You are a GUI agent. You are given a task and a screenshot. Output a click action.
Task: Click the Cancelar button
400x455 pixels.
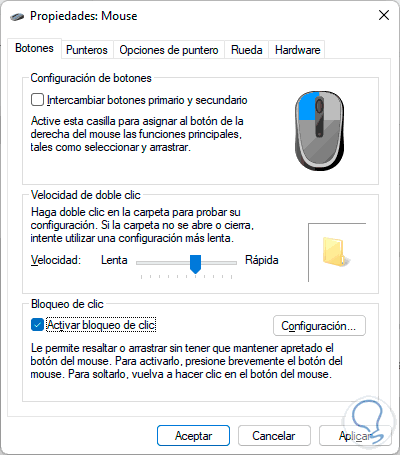coord(274,436)
